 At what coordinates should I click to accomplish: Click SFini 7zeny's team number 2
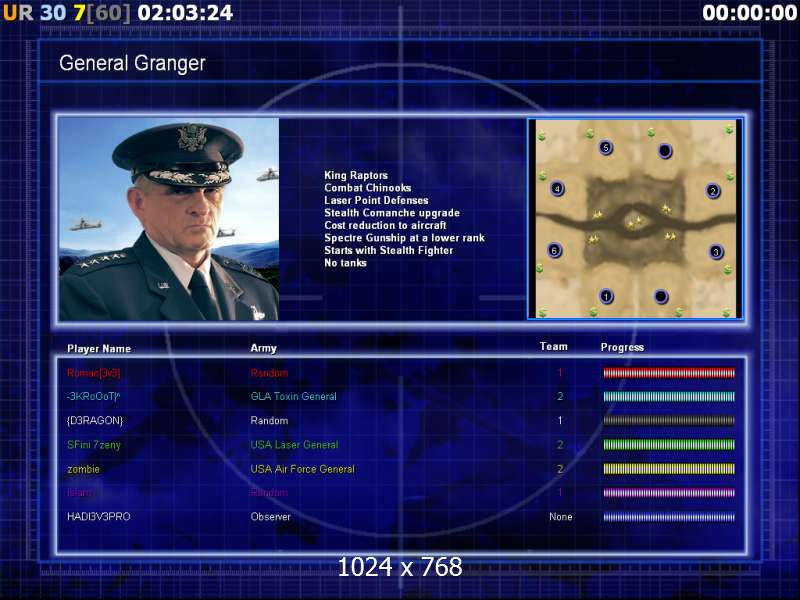[560, 444]
